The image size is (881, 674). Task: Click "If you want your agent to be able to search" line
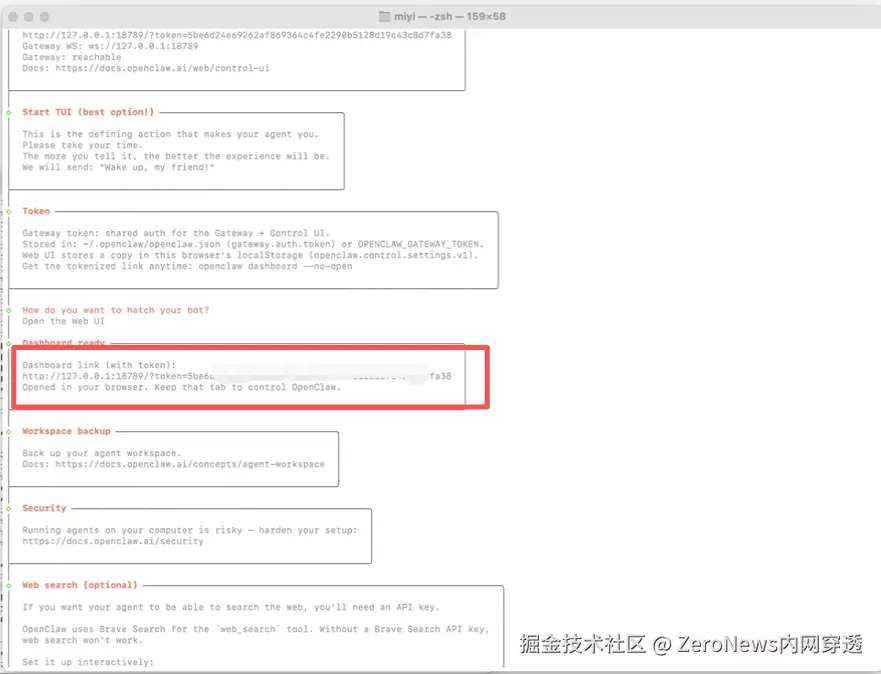click(231, 607)
